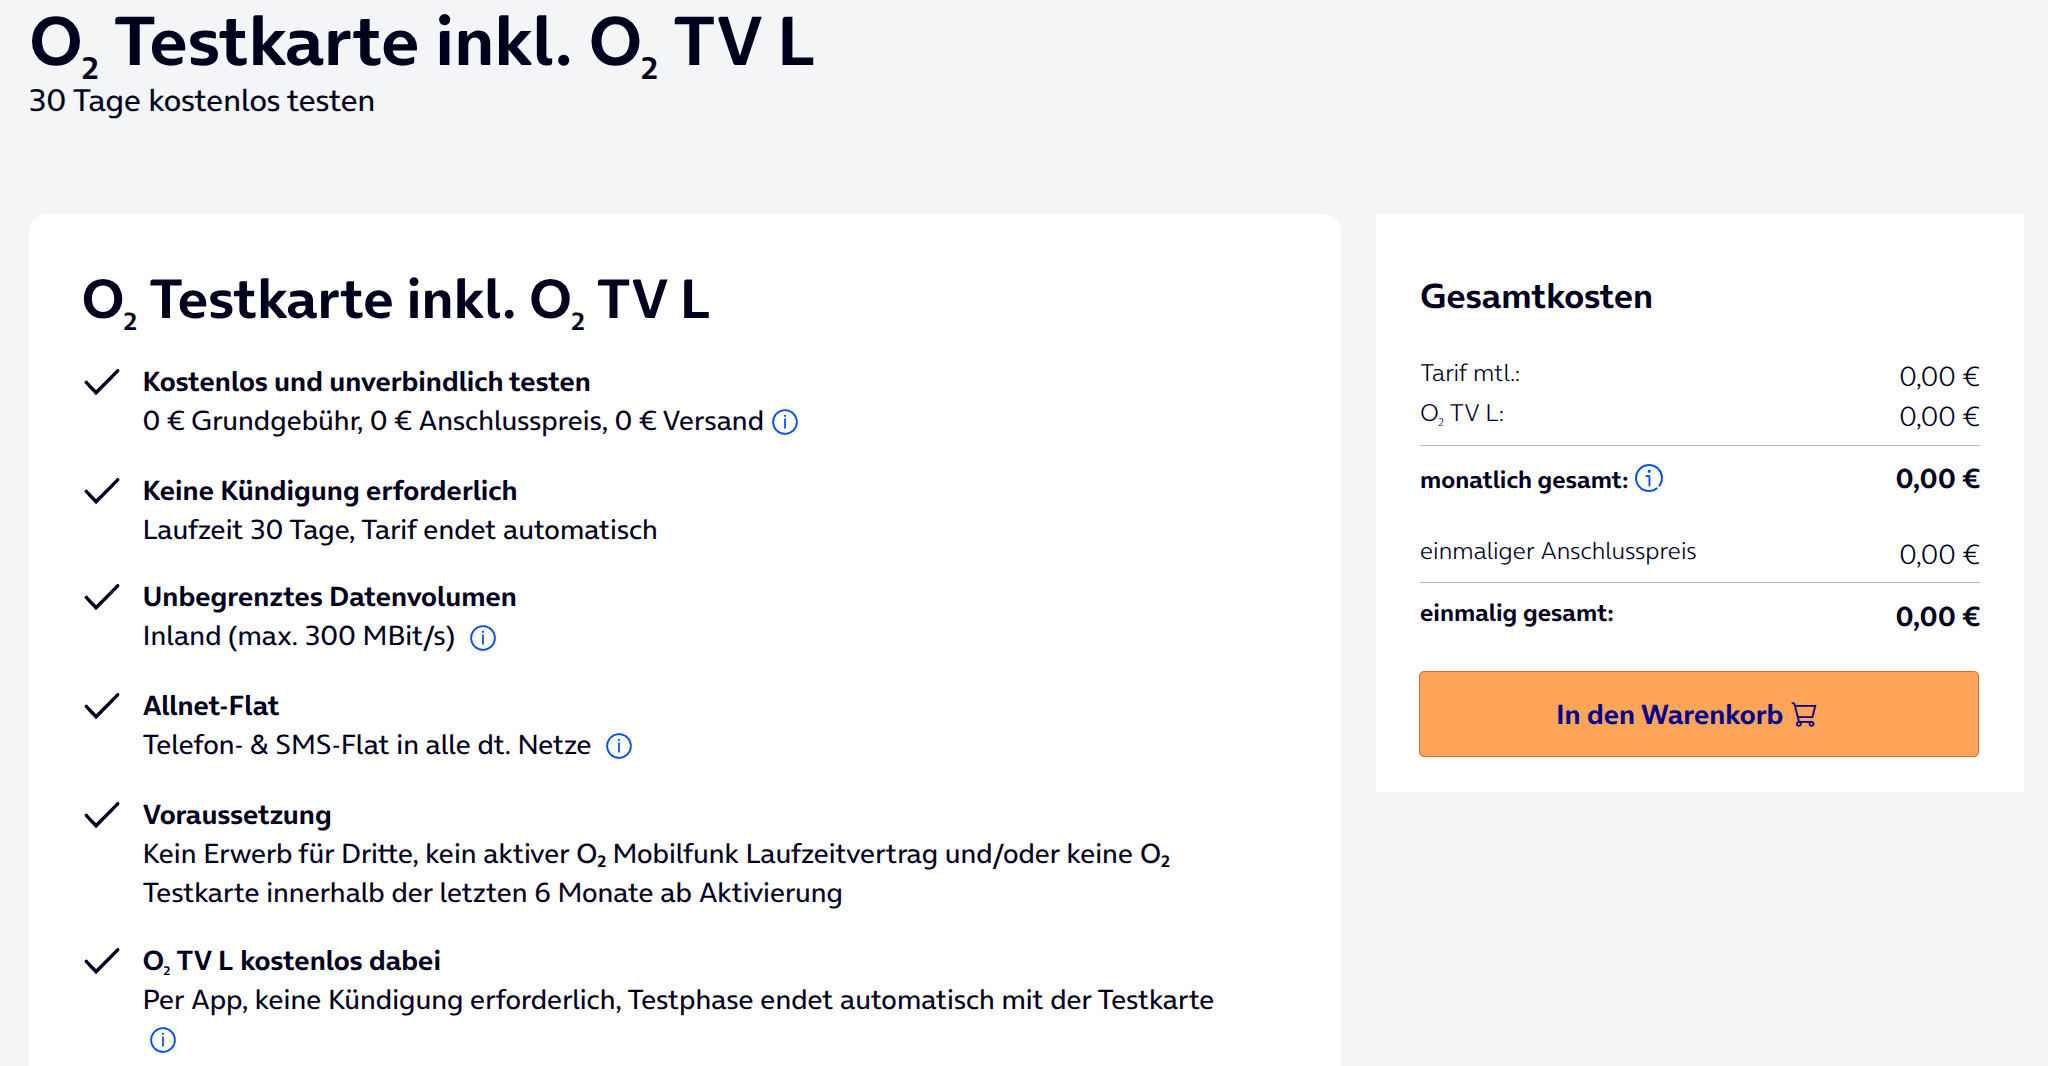Click checkmark next to Unbegrenztes Datenvolumen

(102, 597)
